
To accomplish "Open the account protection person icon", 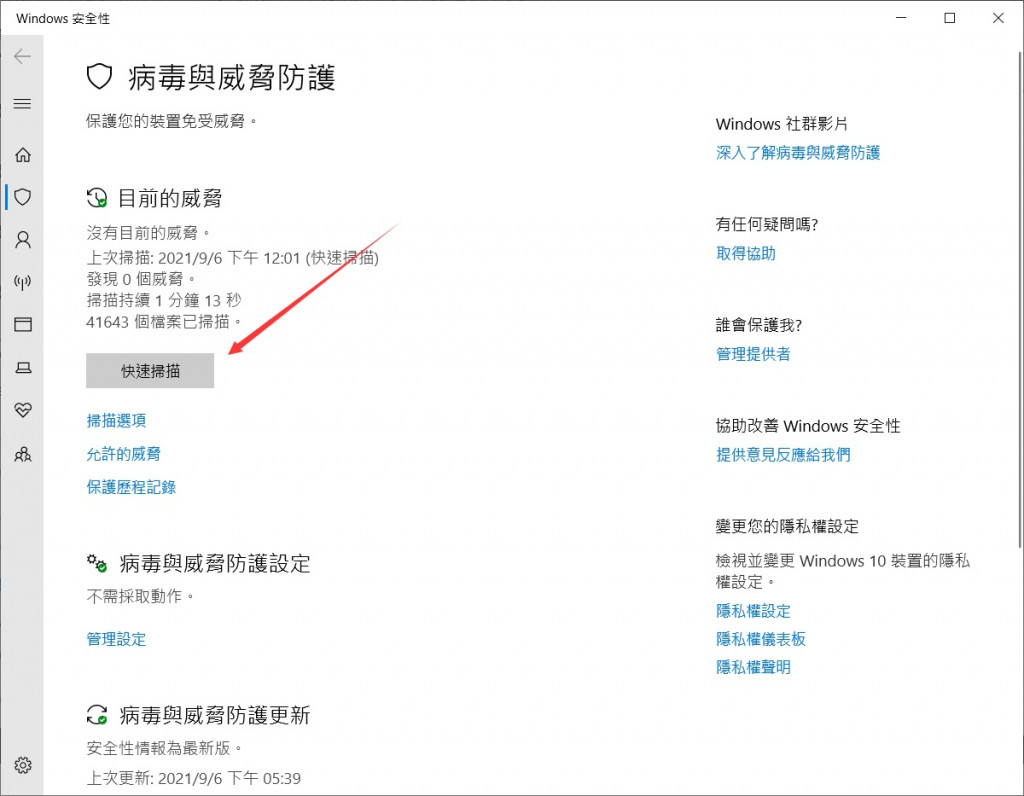I will click(23, 240).
